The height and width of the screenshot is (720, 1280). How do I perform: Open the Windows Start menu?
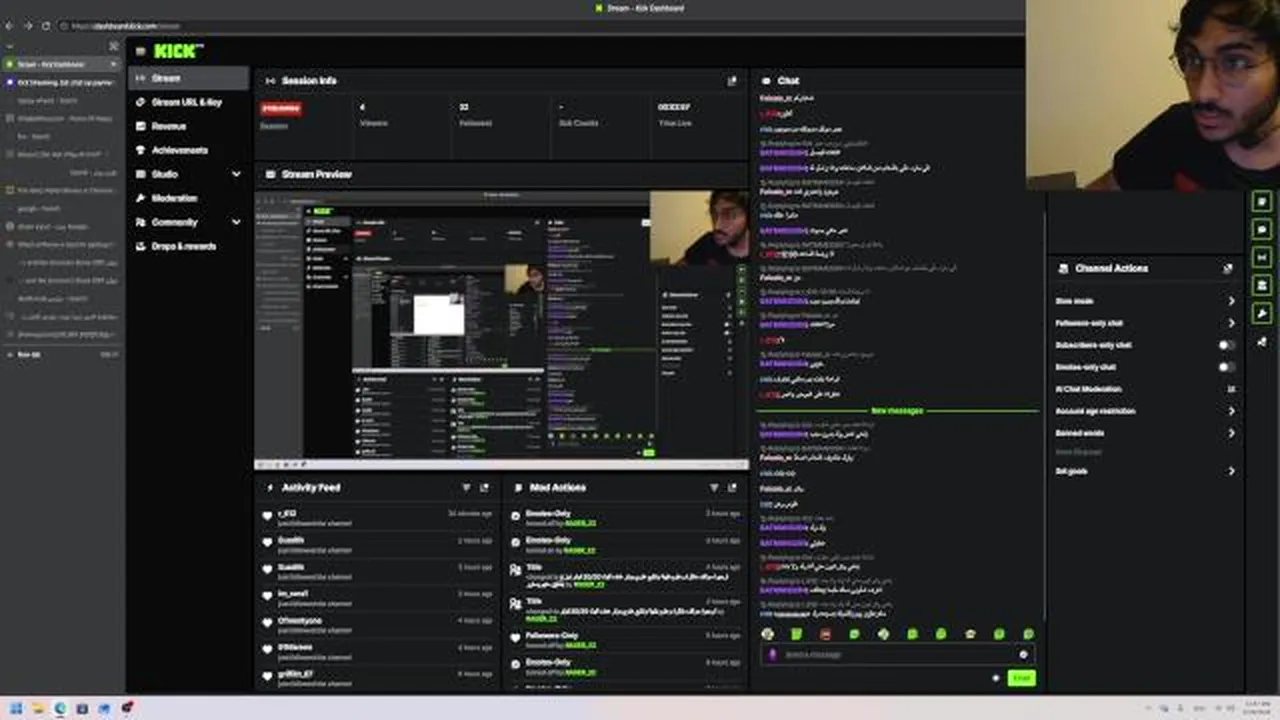[x=16, y=708]
